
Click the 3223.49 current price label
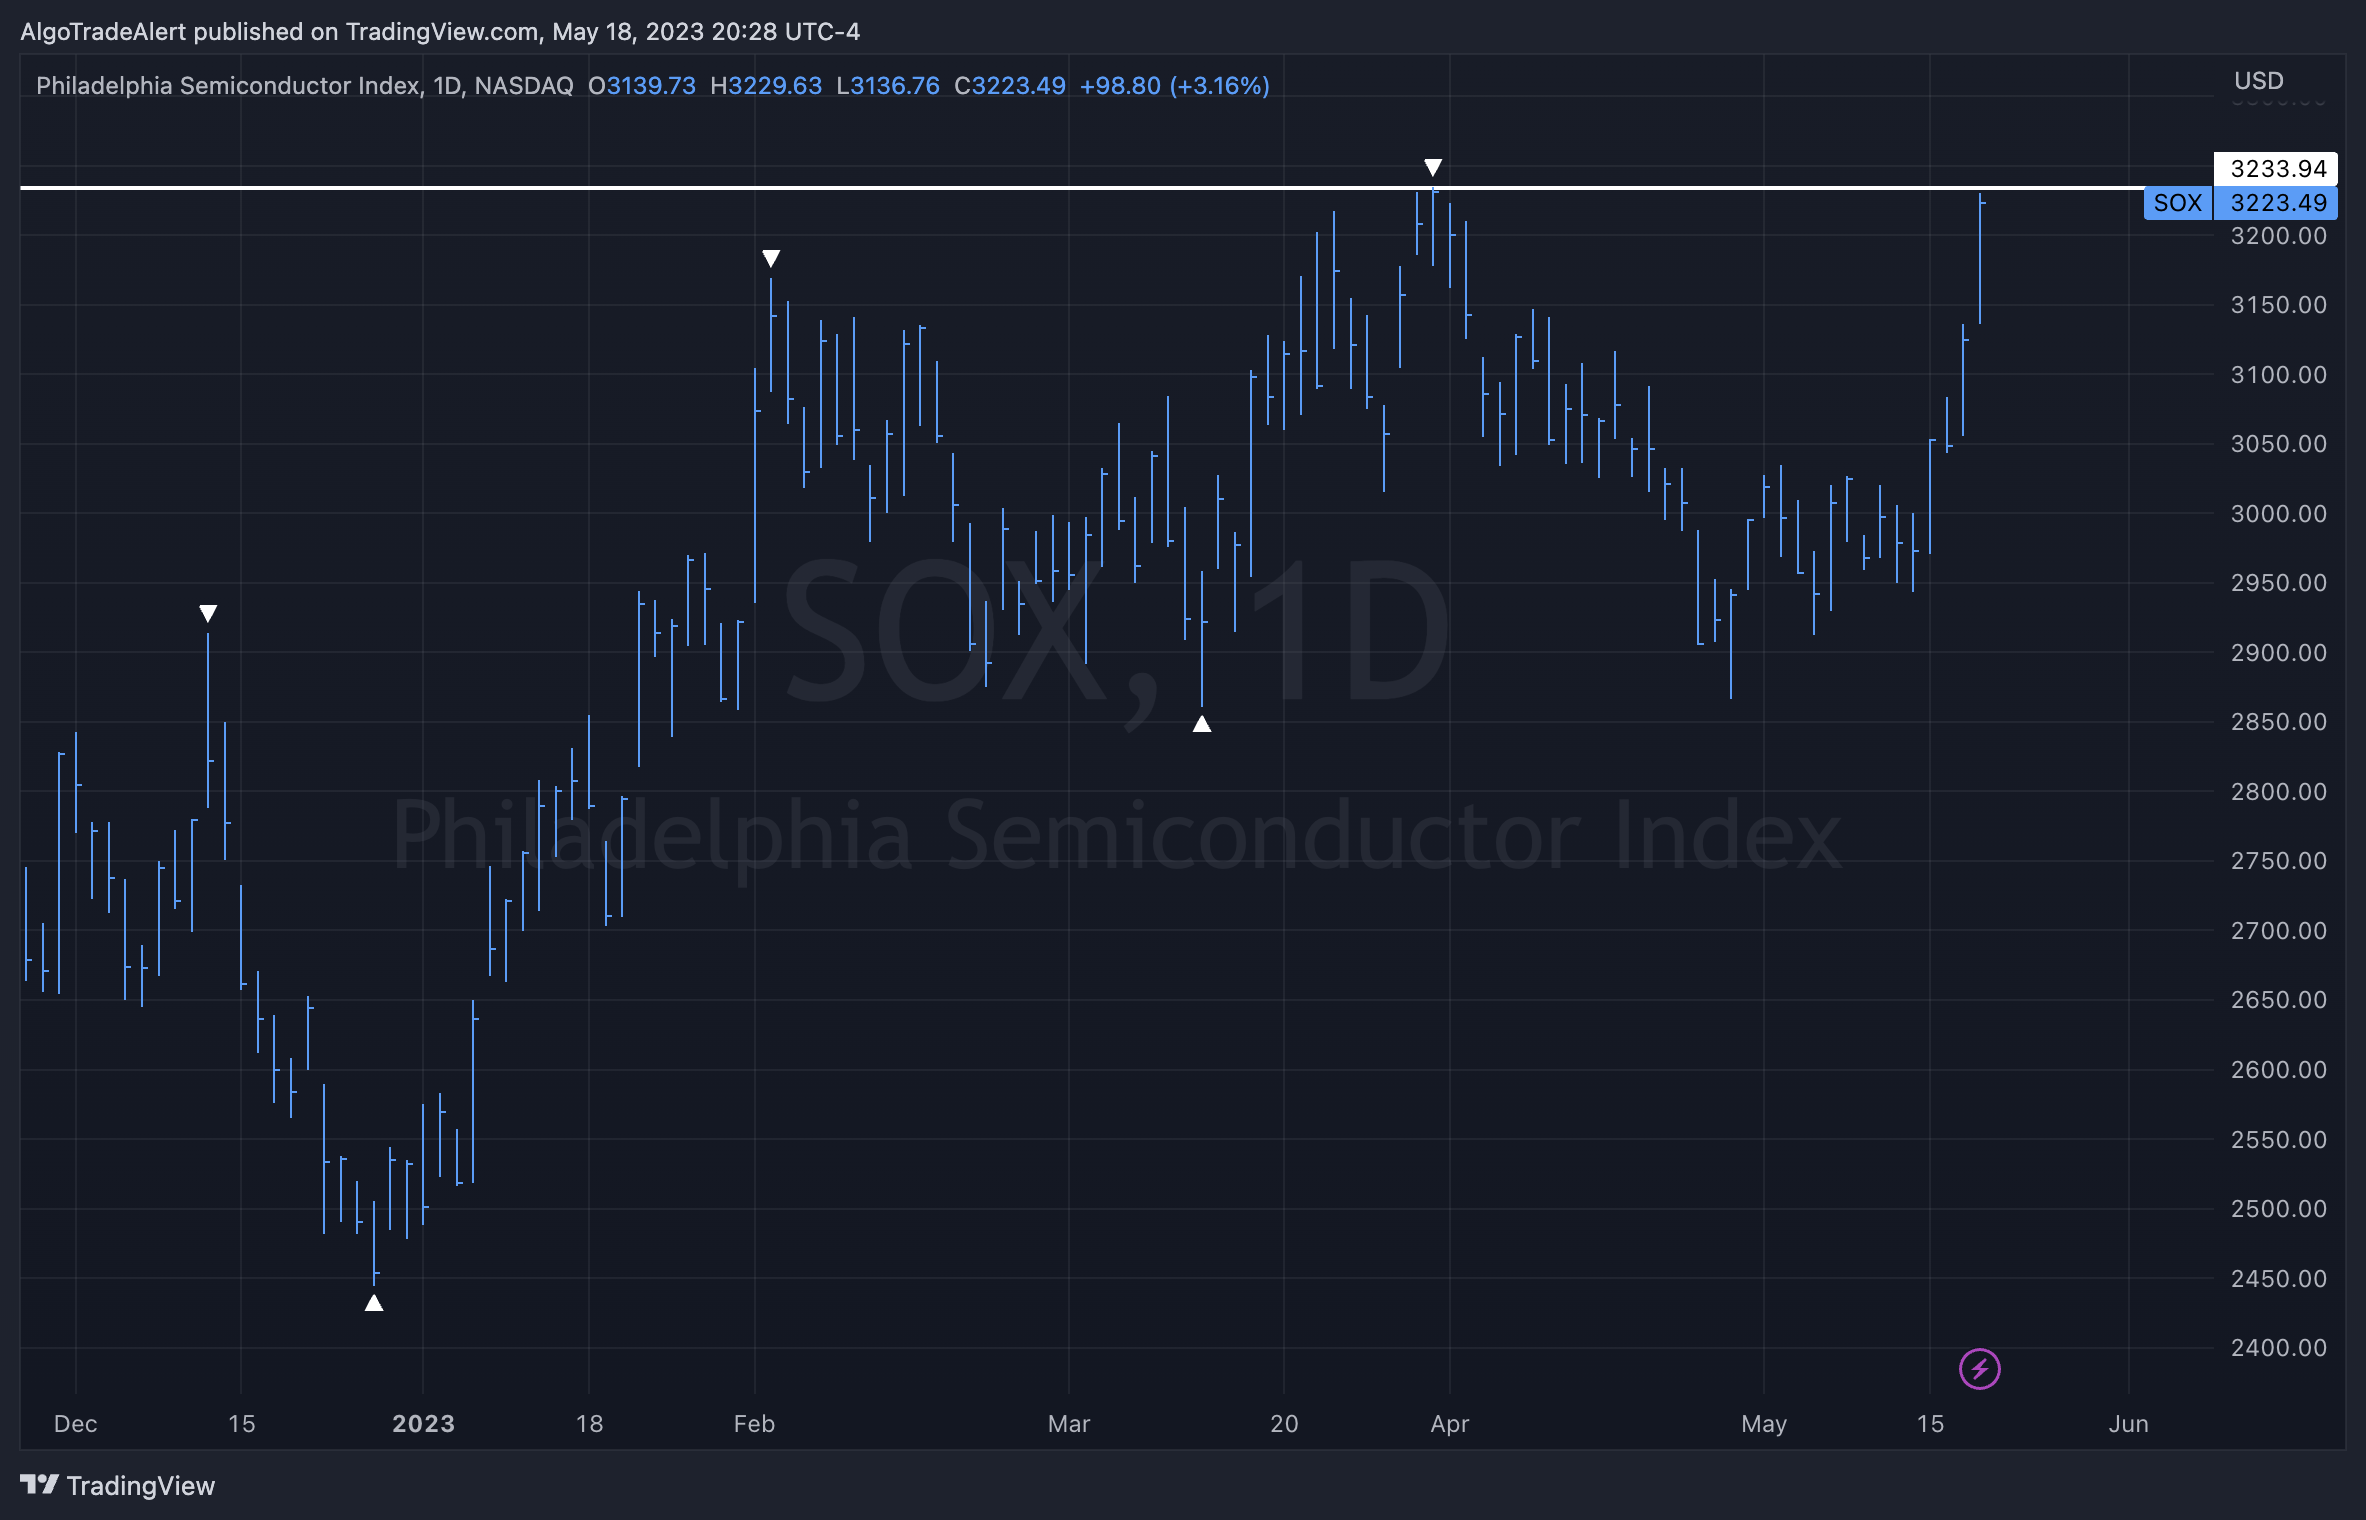pos(2277,203)
